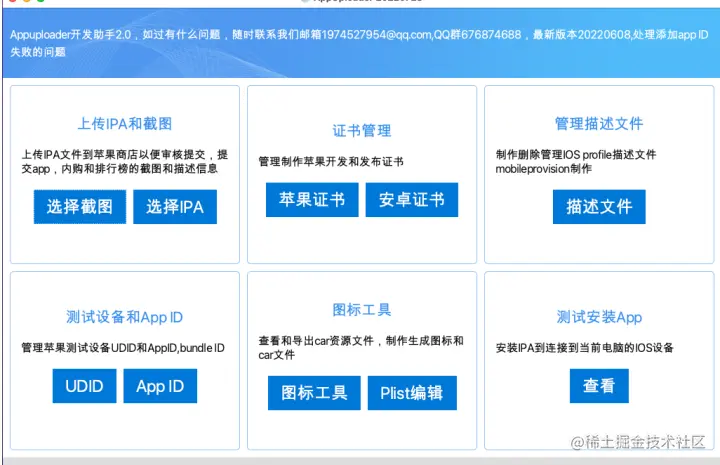
Task: Launch the 图标工具 button
Action: pyautogui.click(x=315, y=393)
